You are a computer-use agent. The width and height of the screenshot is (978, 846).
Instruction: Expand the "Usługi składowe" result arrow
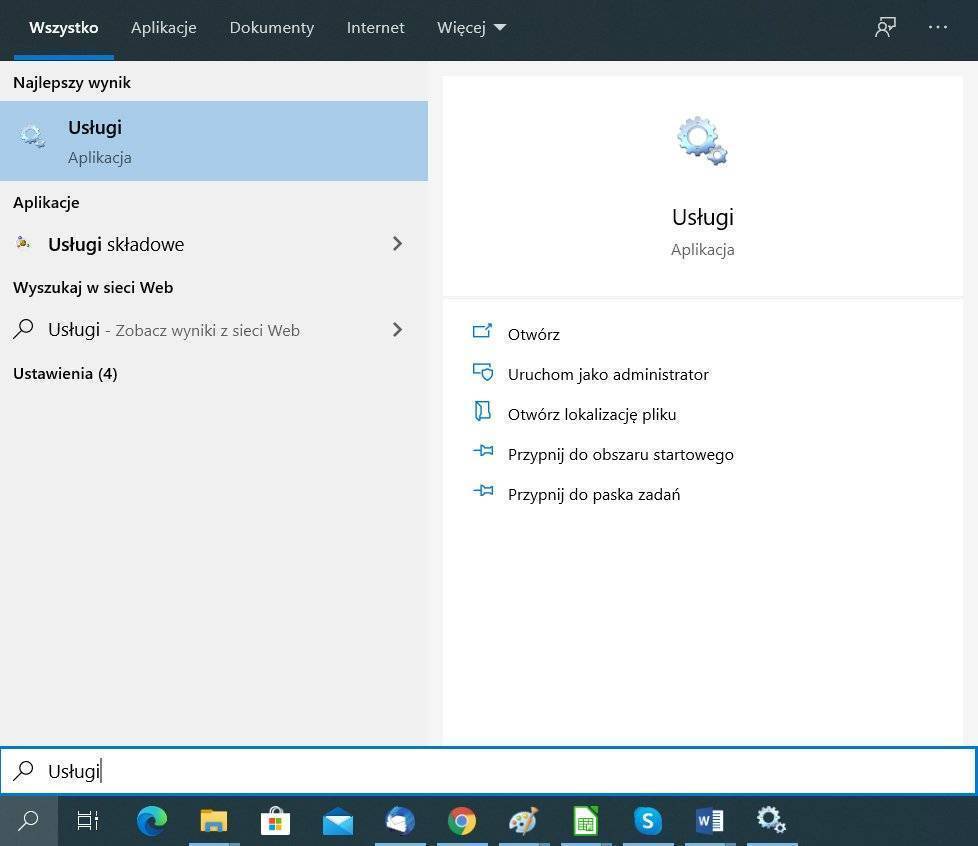tap(397, 243)
